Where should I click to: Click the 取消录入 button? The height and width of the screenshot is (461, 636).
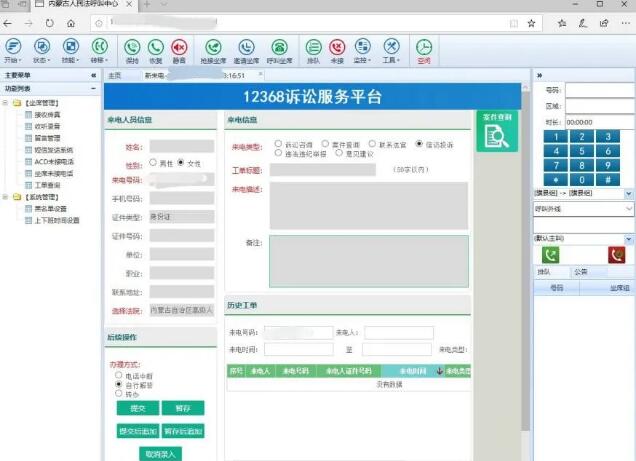click(160, 454)
